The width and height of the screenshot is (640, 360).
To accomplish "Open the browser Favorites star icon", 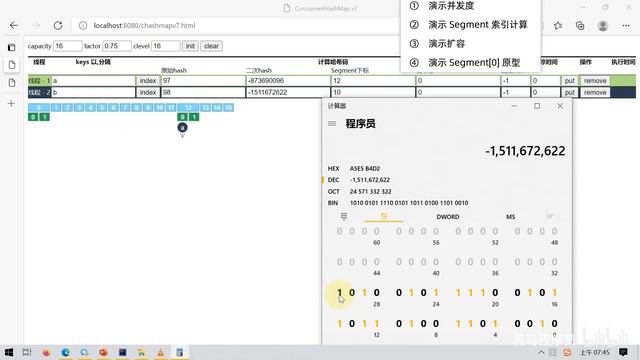I will pyautogui.click(x=558, y=25).
